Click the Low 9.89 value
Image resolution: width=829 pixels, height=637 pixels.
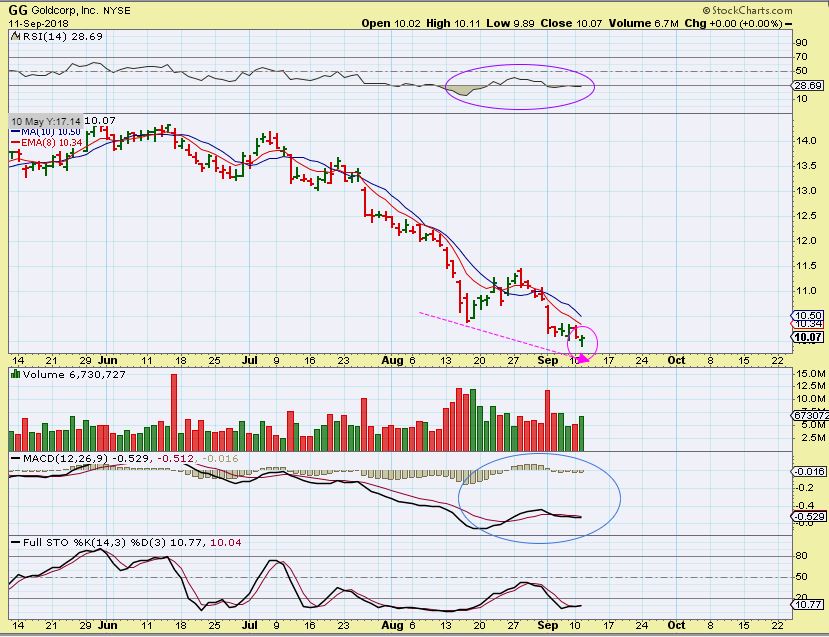pyautogui.click(x=511, y=23)
